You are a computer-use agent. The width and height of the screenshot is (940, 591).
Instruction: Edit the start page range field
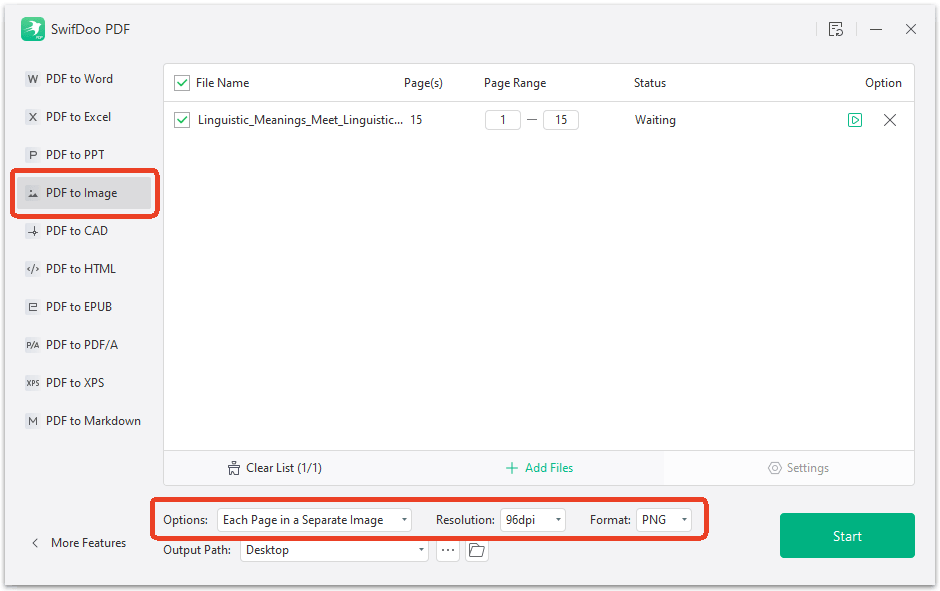pyautogui.click(x=502, y=120)
